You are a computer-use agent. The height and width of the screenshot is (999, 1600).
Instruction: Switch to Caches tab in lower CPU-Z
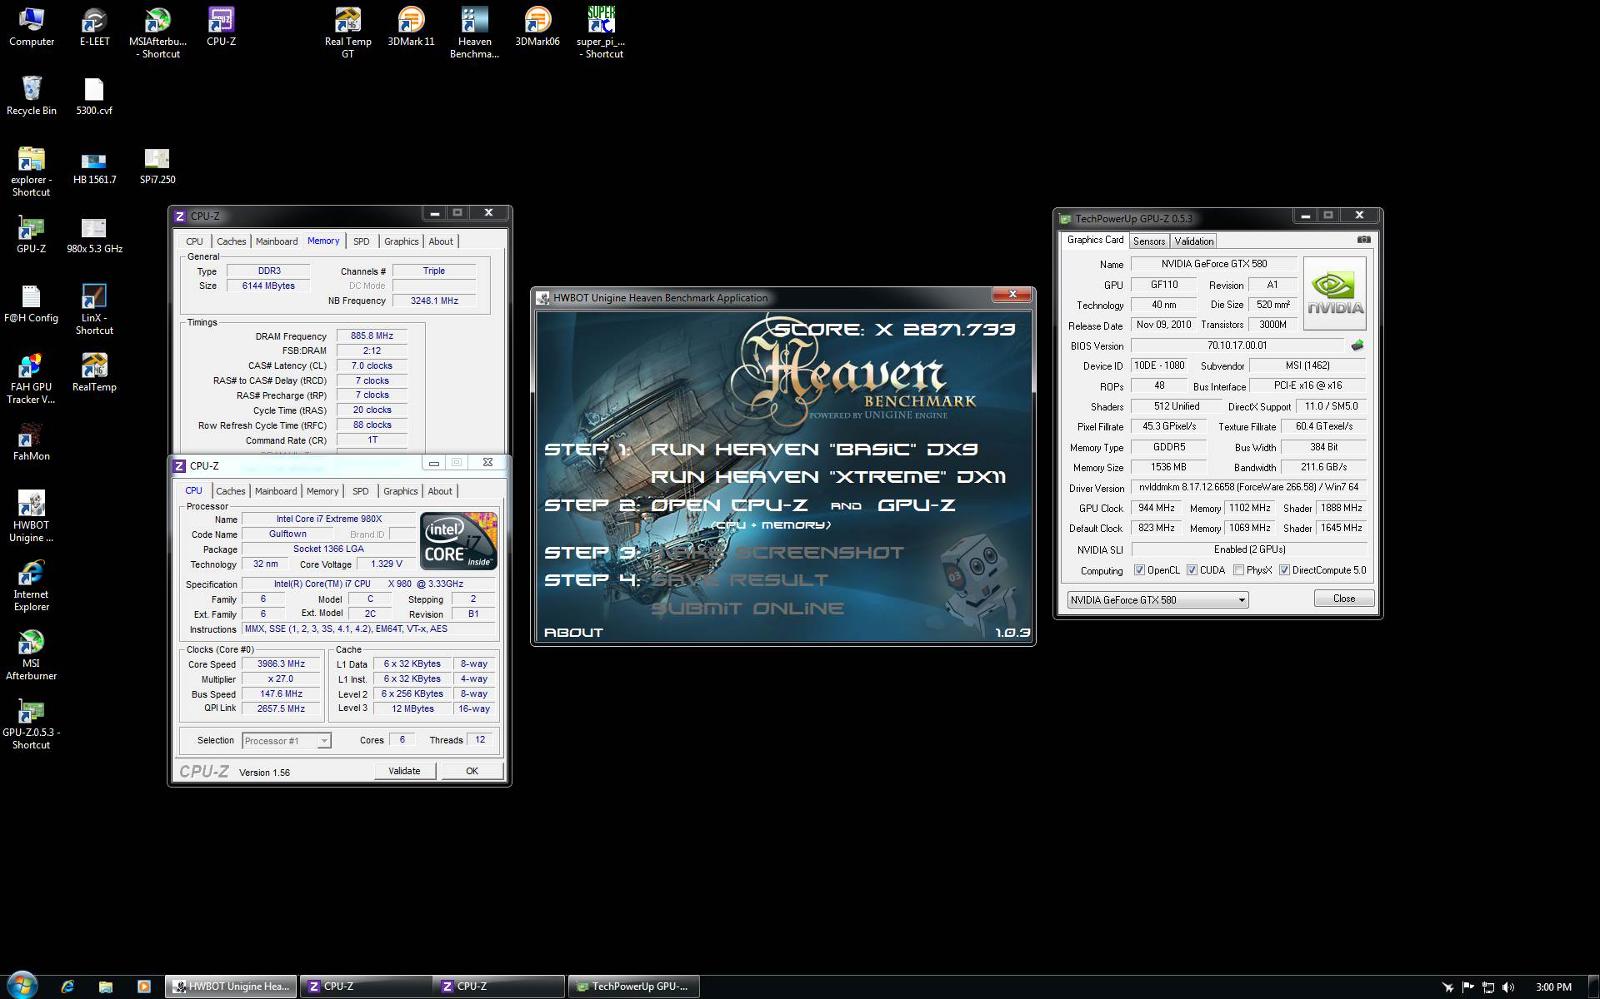click(230, 491)
